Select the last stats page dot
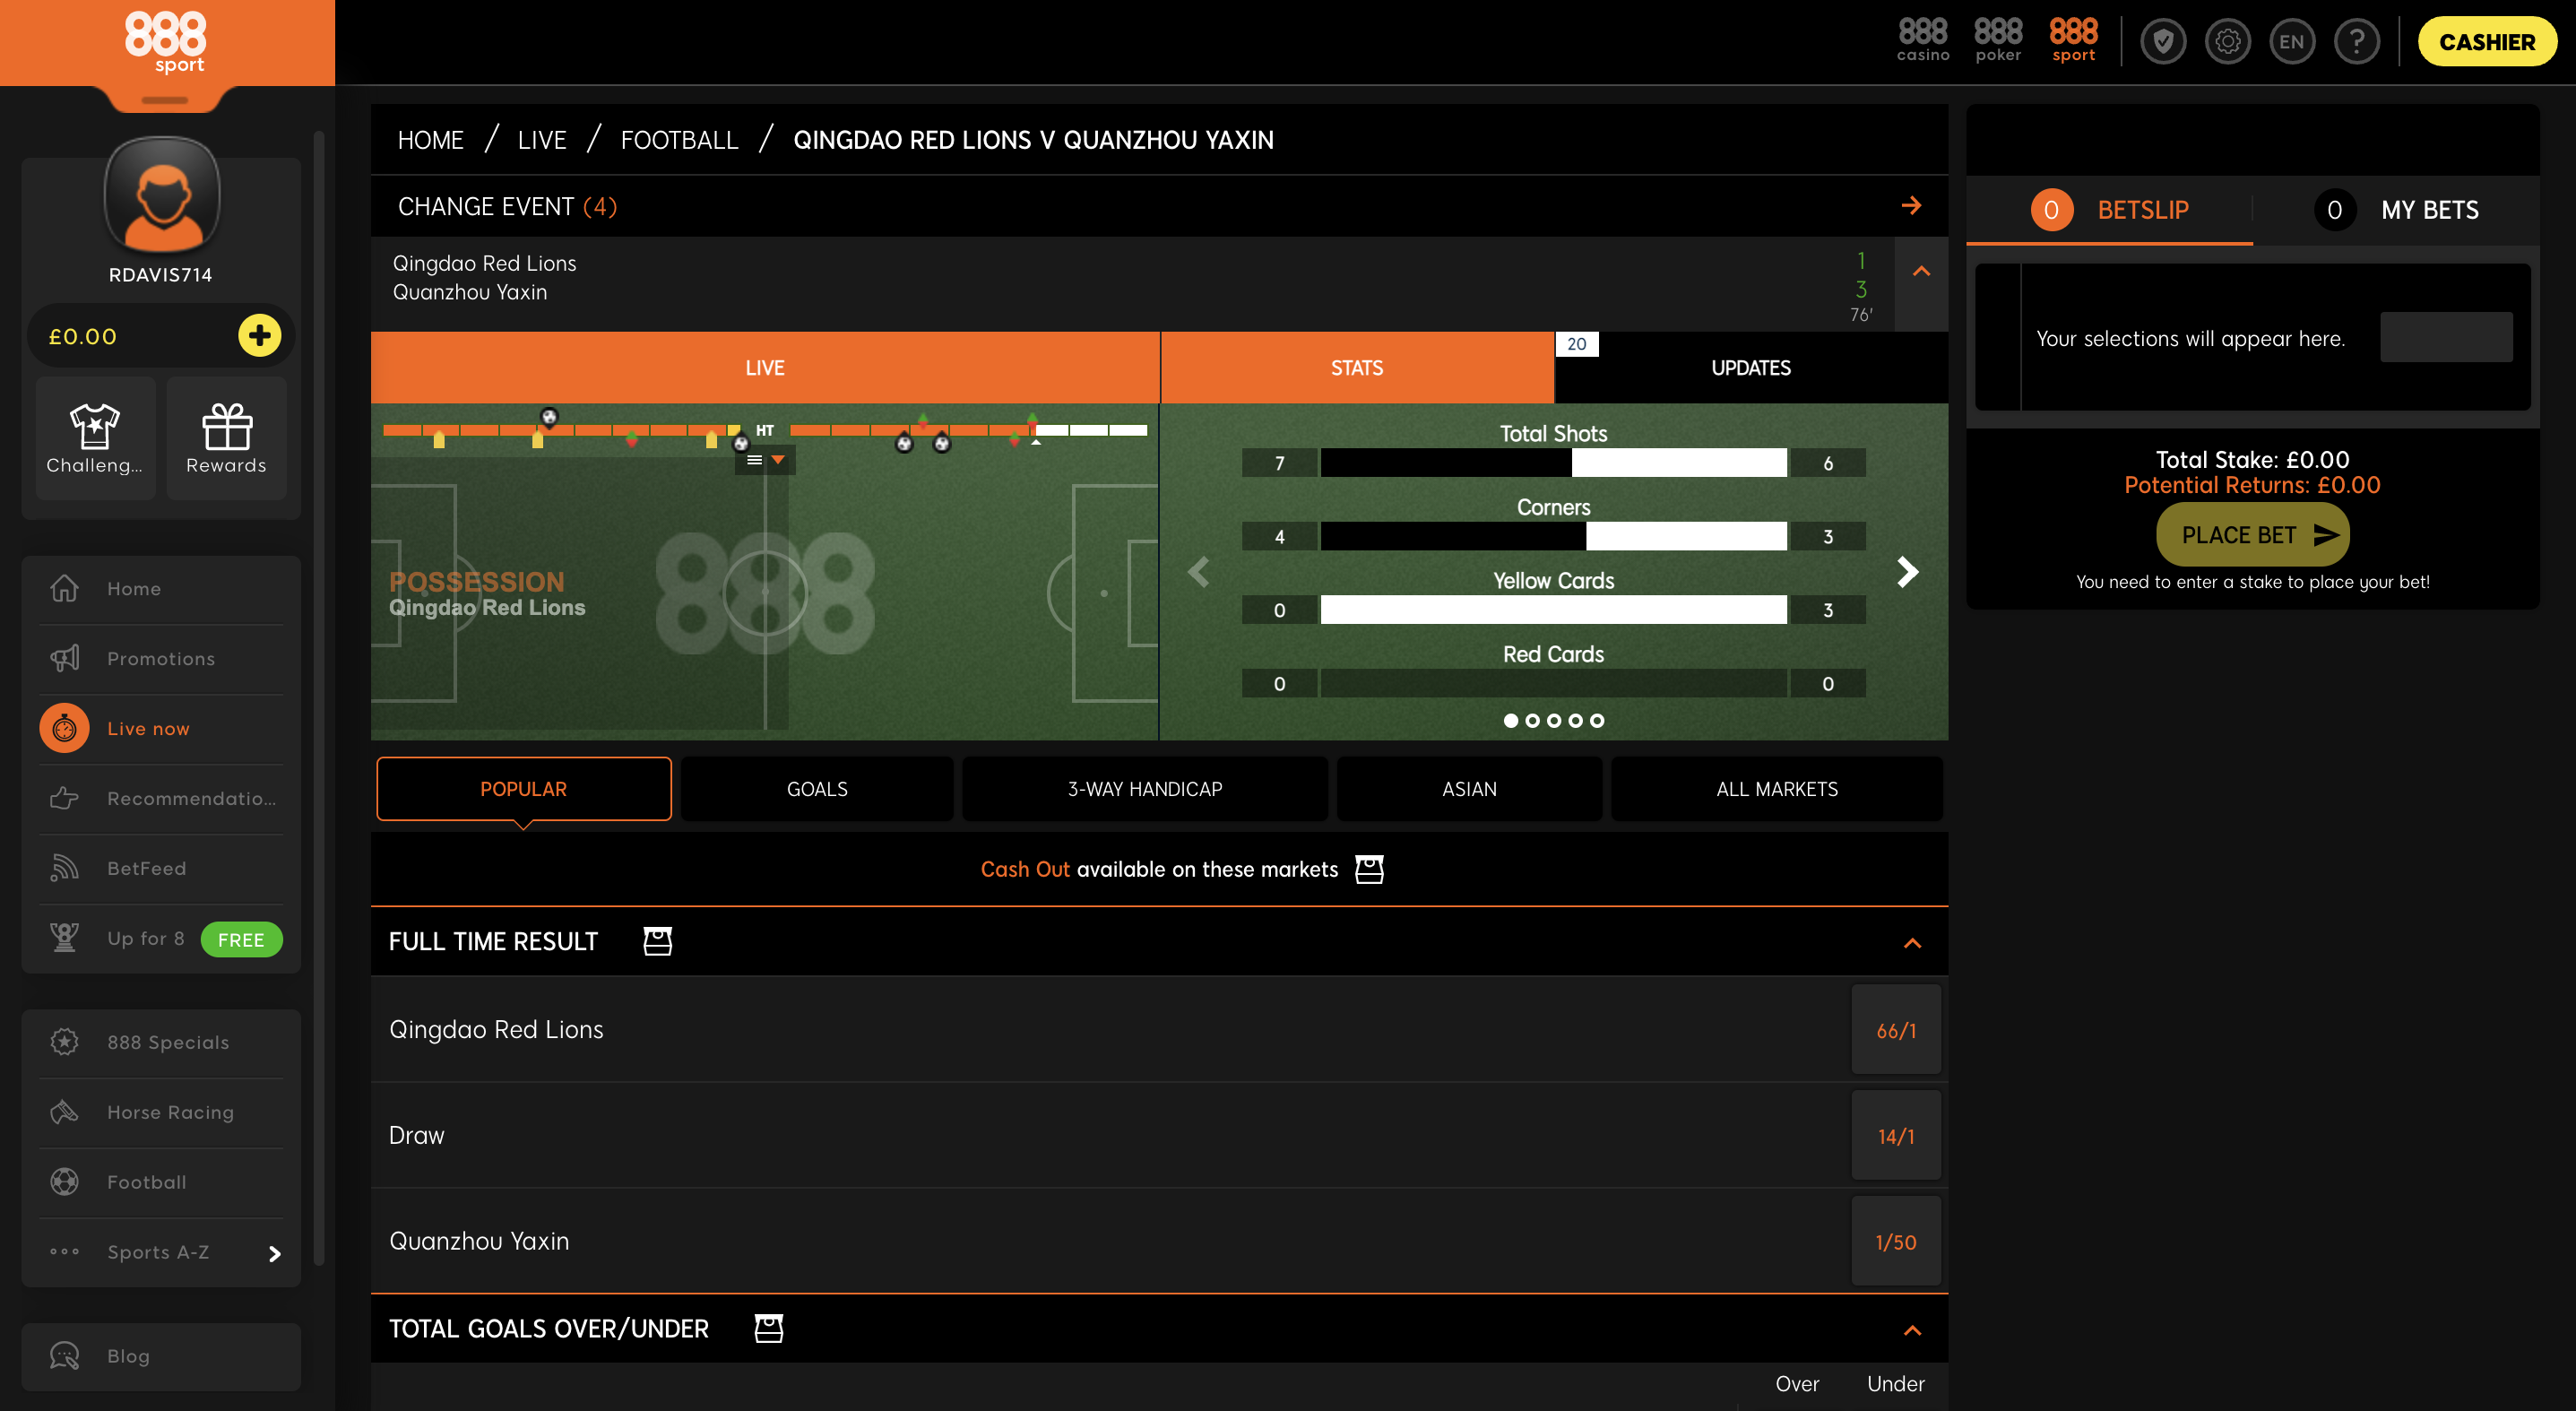 [1597, 721]
